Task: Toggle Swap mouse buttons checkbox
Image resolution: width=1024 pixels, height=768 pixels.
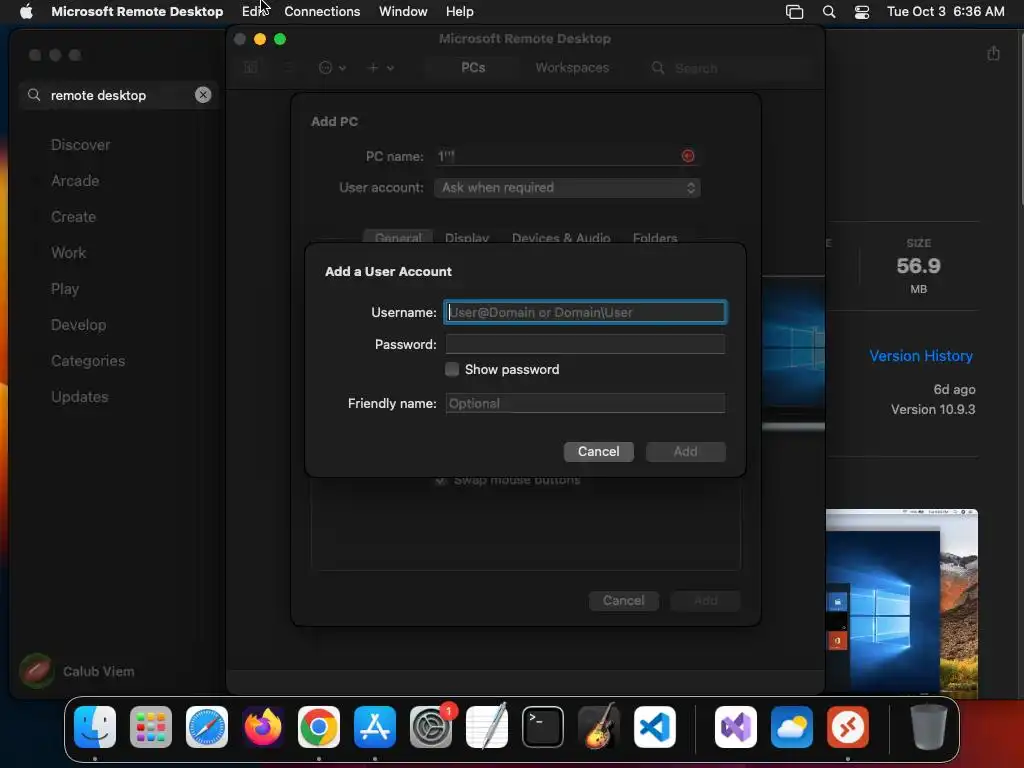Action: coord(441,480)
